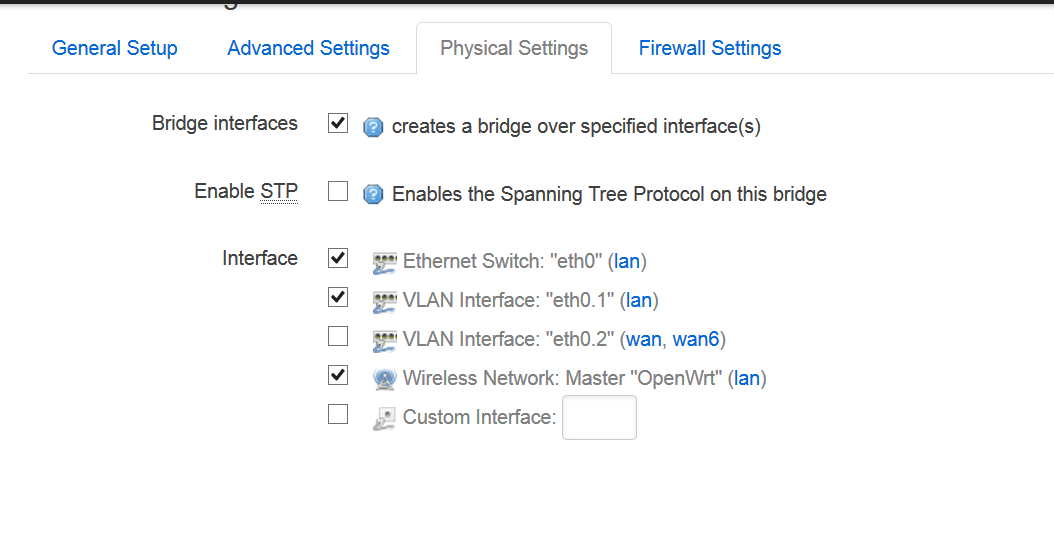Click the help icon beside Enable STP

pyautogui.click(x=373, y=195)
